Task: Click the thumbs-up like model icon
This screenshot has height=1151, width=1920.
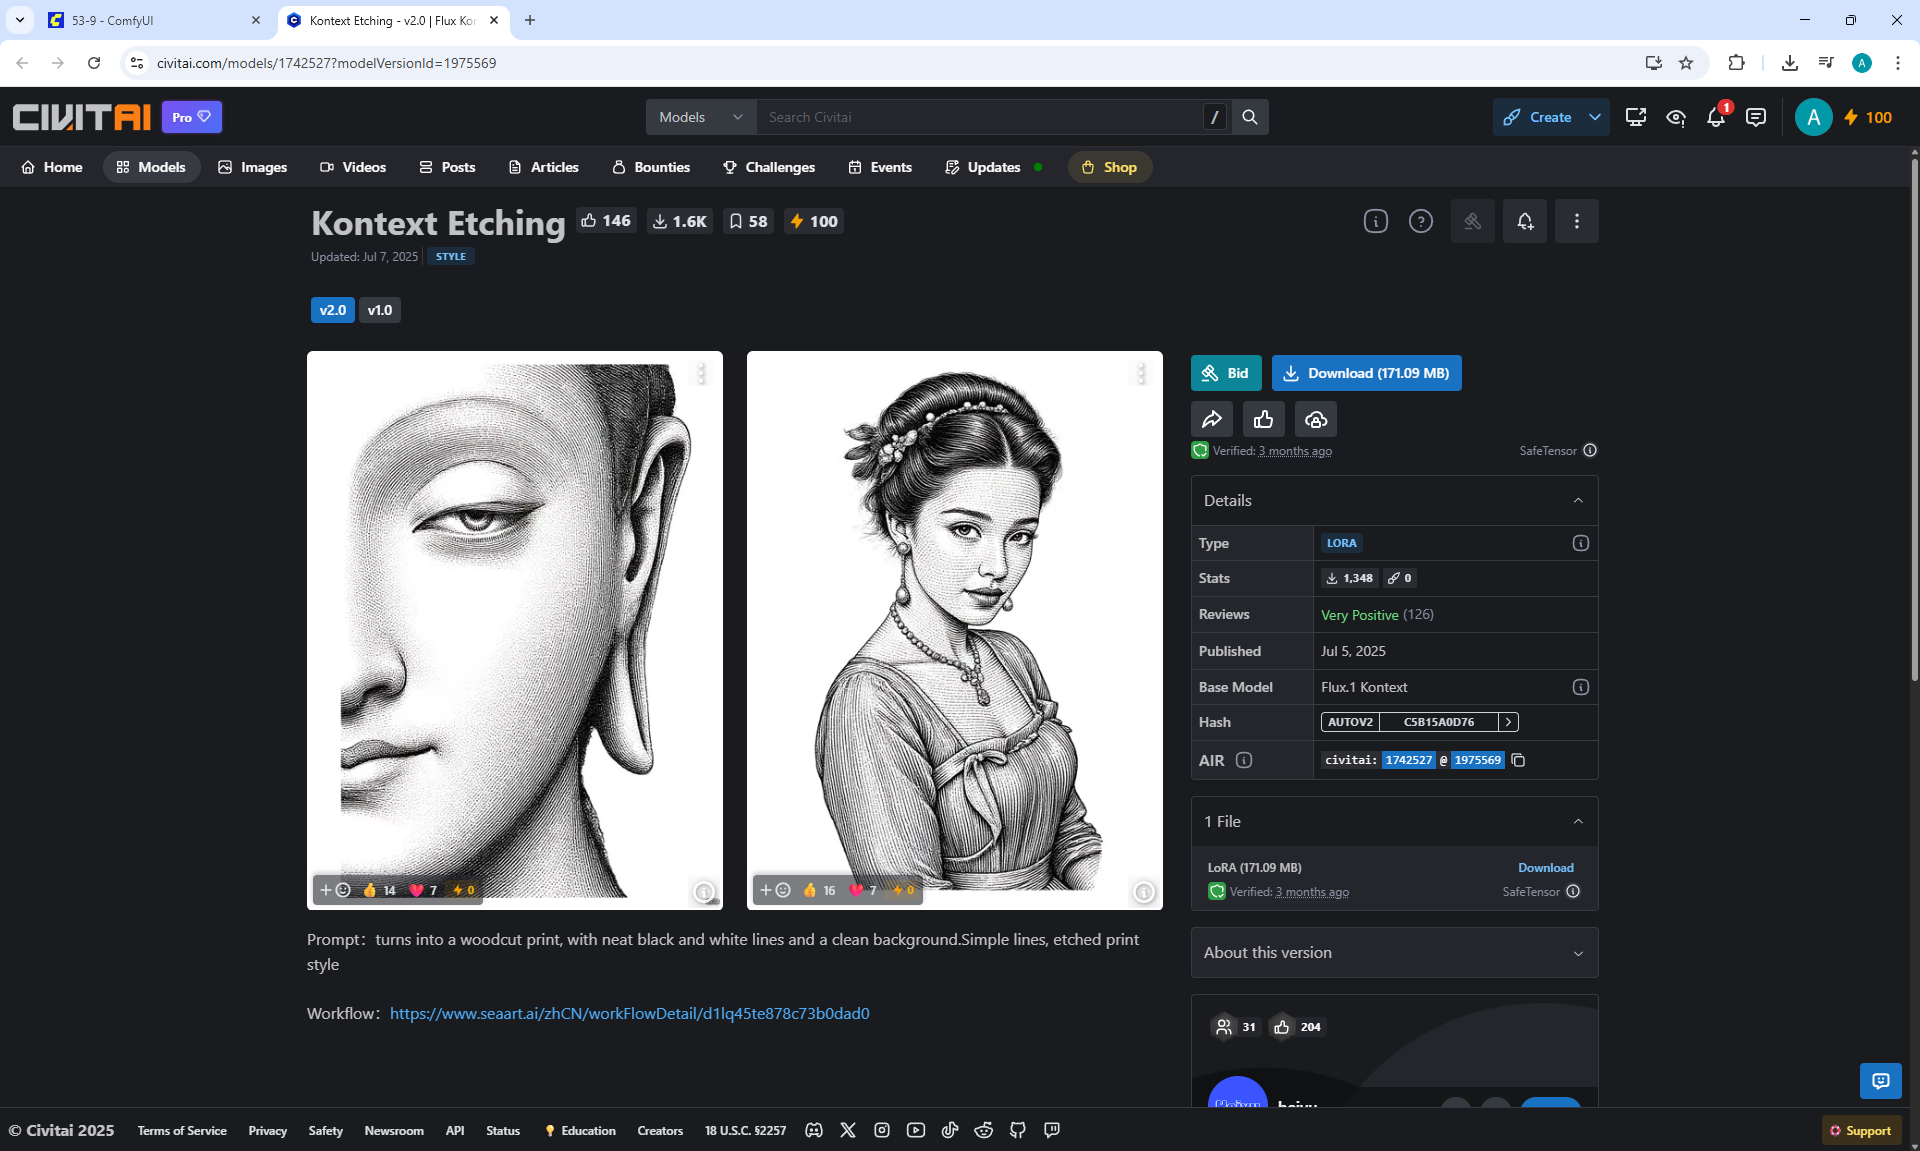Action: click(x=1263, y=419)
